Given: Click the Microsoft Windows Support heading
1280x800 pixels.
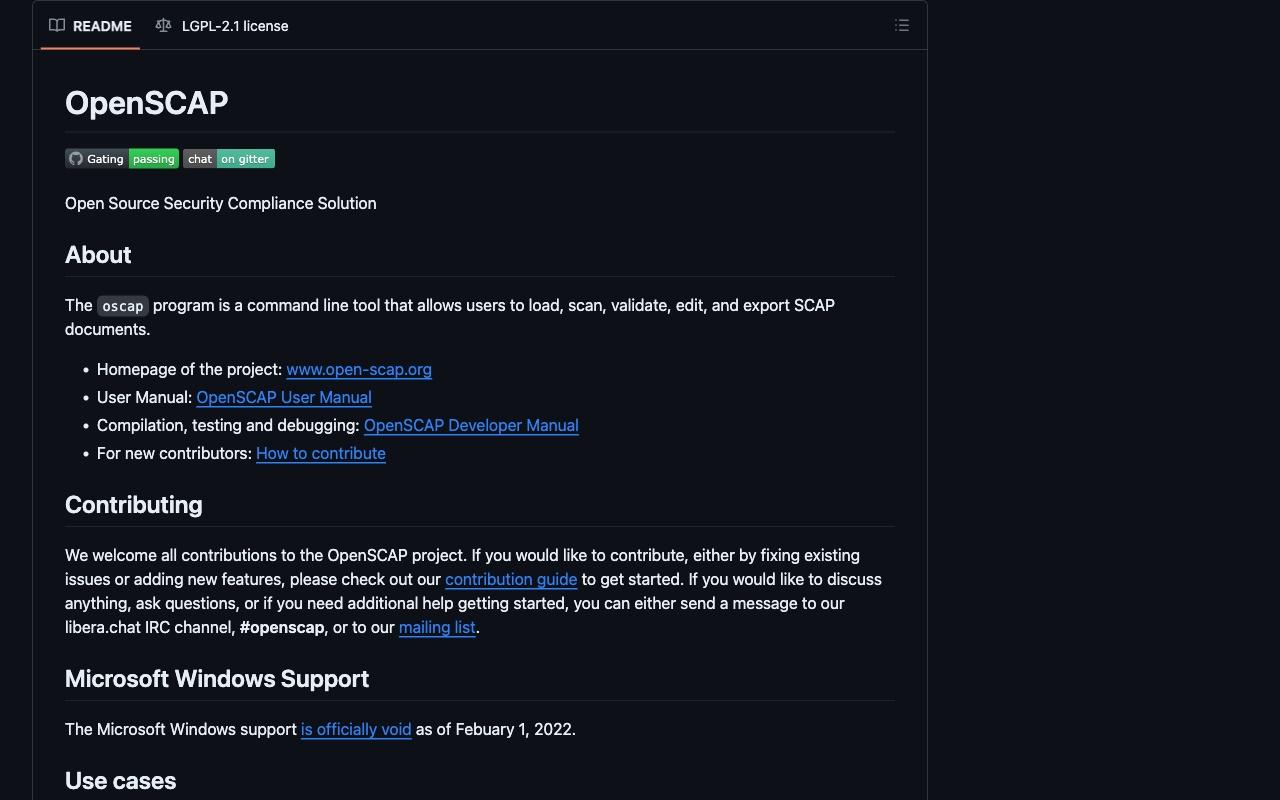Looking at the screenshot, I should (217, 679).
